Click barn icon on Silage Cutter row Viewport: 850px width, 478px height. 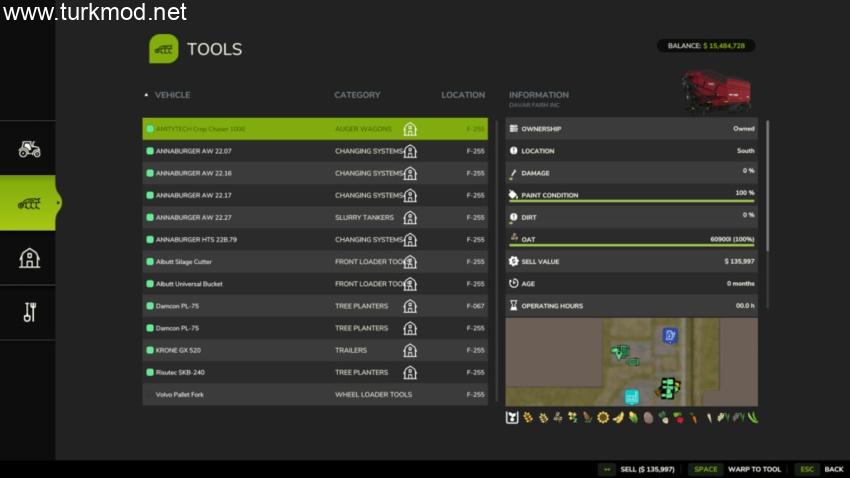tap(410, 262)
